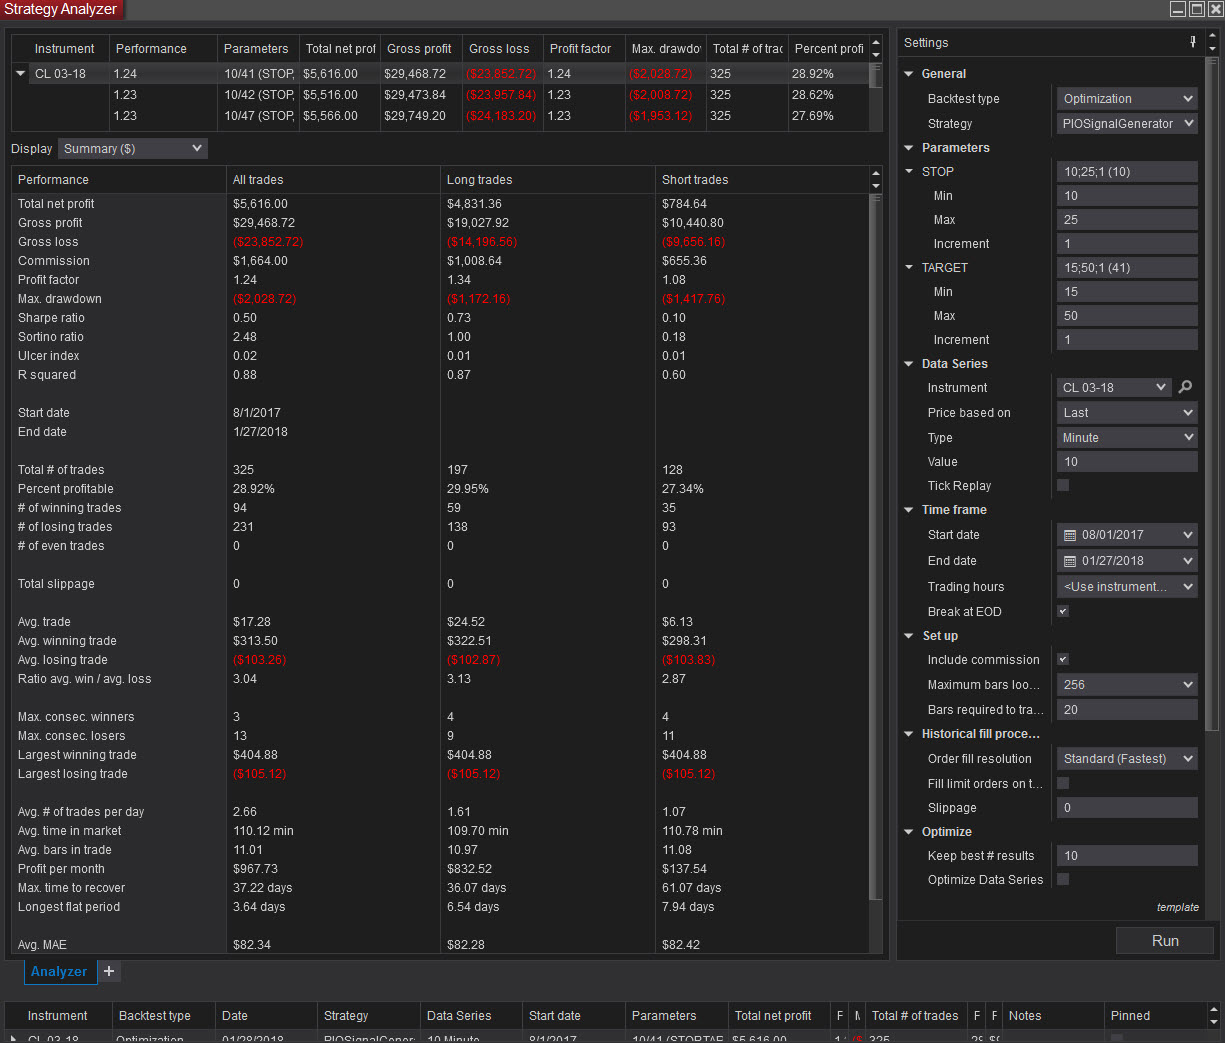
Task: Open Trading hours dropdown
Action: tap(1127, 587)
